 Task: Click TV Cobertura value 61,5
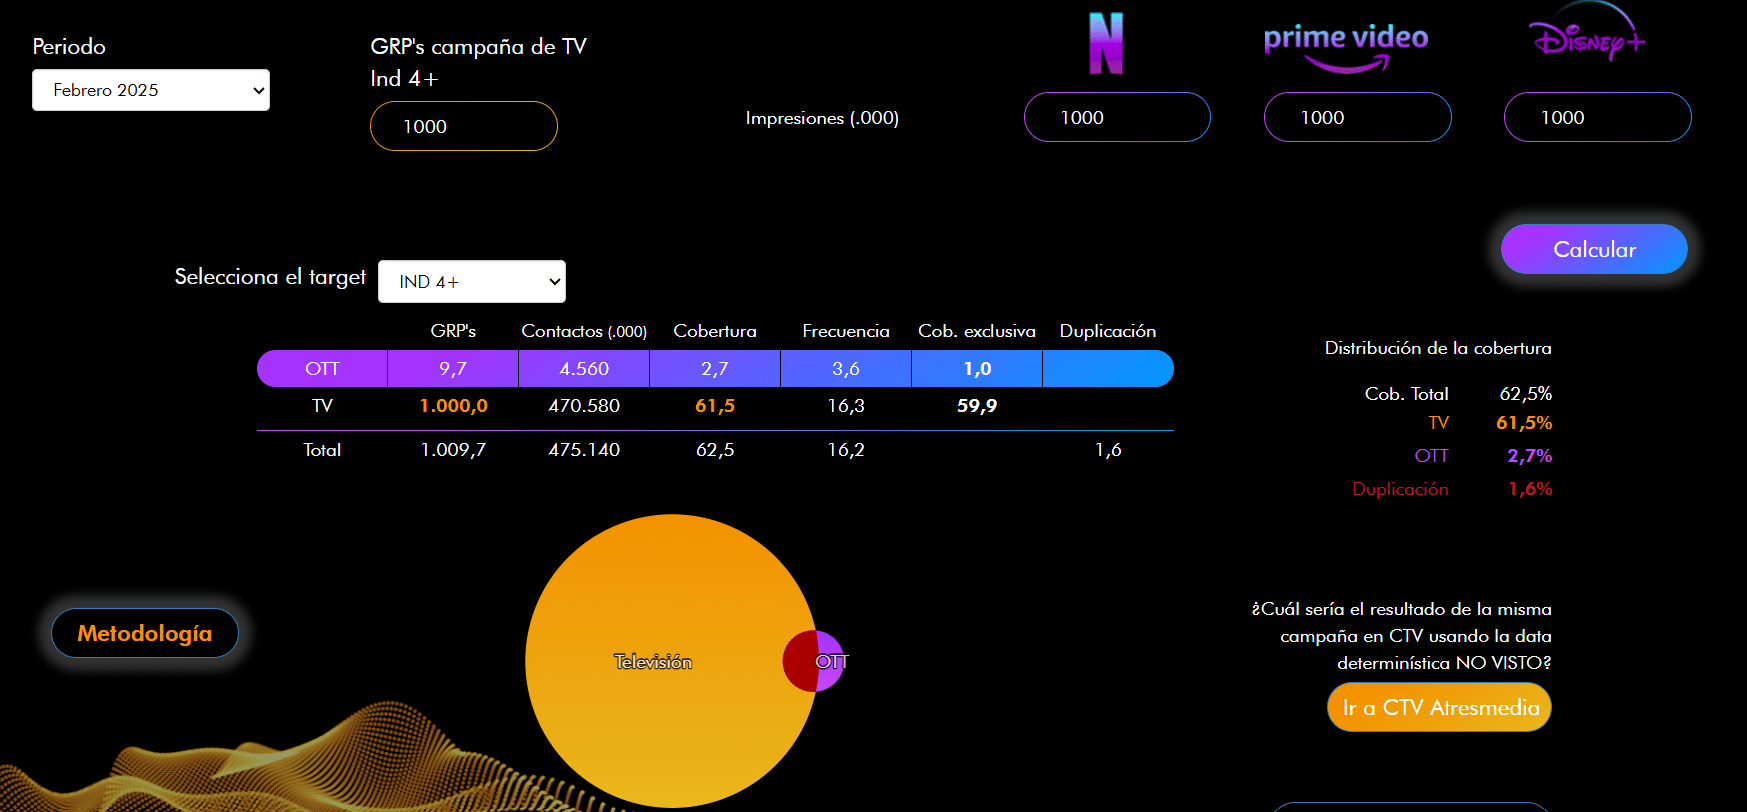tap(715, 405)
